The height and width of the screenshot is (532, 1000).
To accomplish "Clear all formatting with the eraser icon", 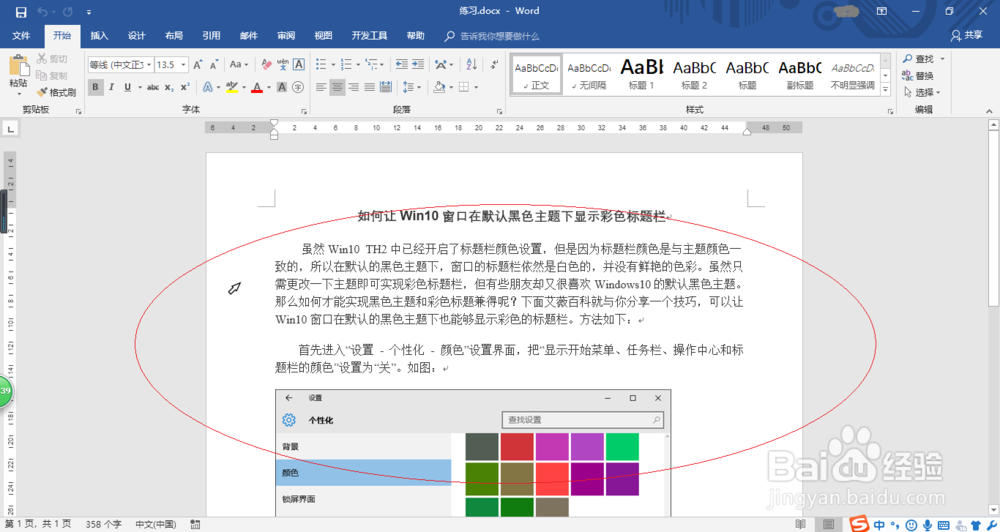I will click(x=267, y=64).
